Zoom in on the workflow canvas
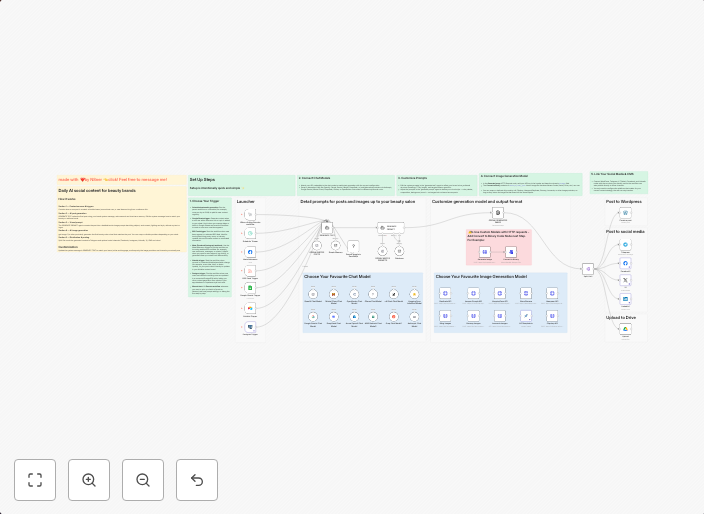 point(89,480)
